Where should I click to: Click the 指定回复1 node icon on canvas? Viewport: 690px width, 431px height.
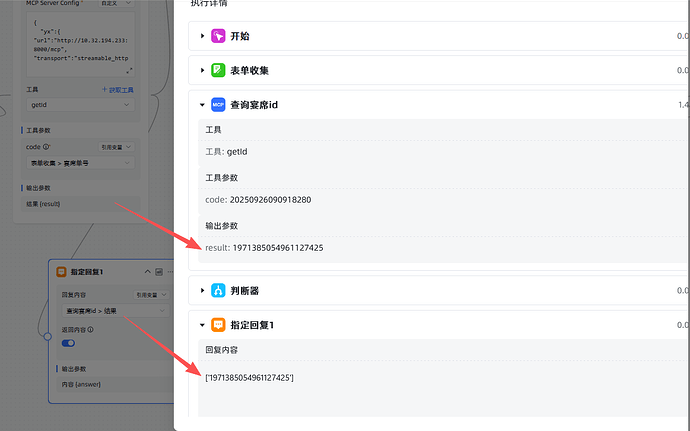tap(61, 272)
